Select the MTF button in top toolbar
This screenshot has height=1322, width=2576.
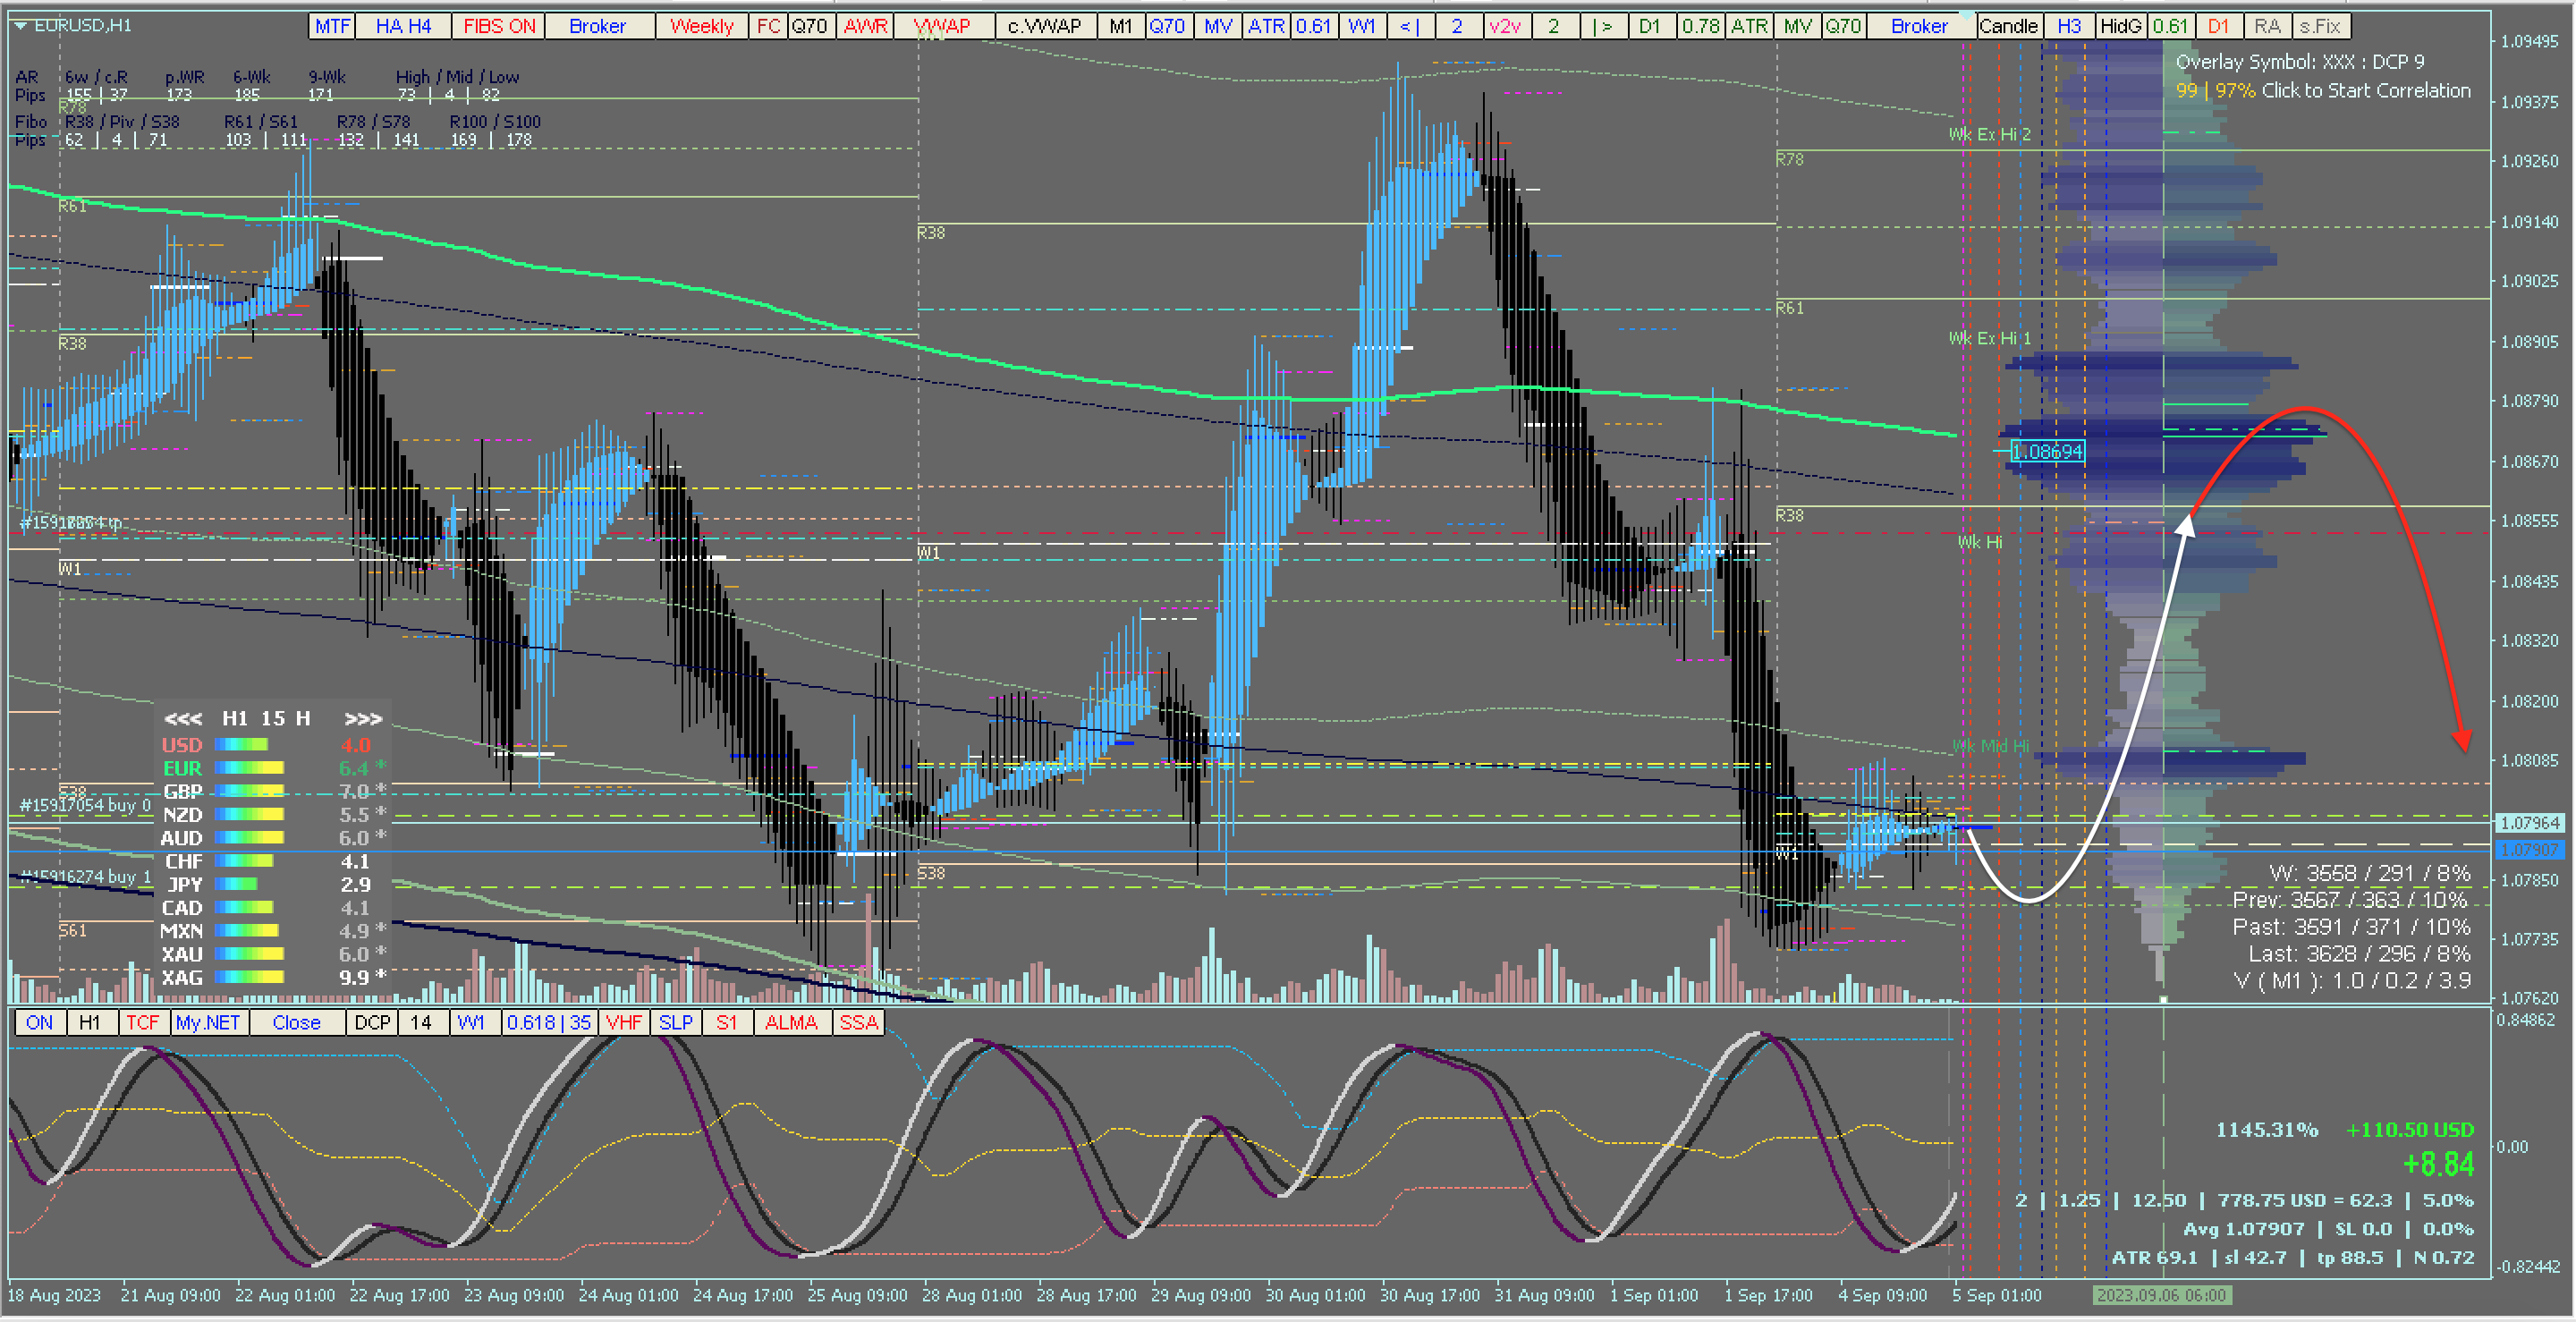[332, 26]
